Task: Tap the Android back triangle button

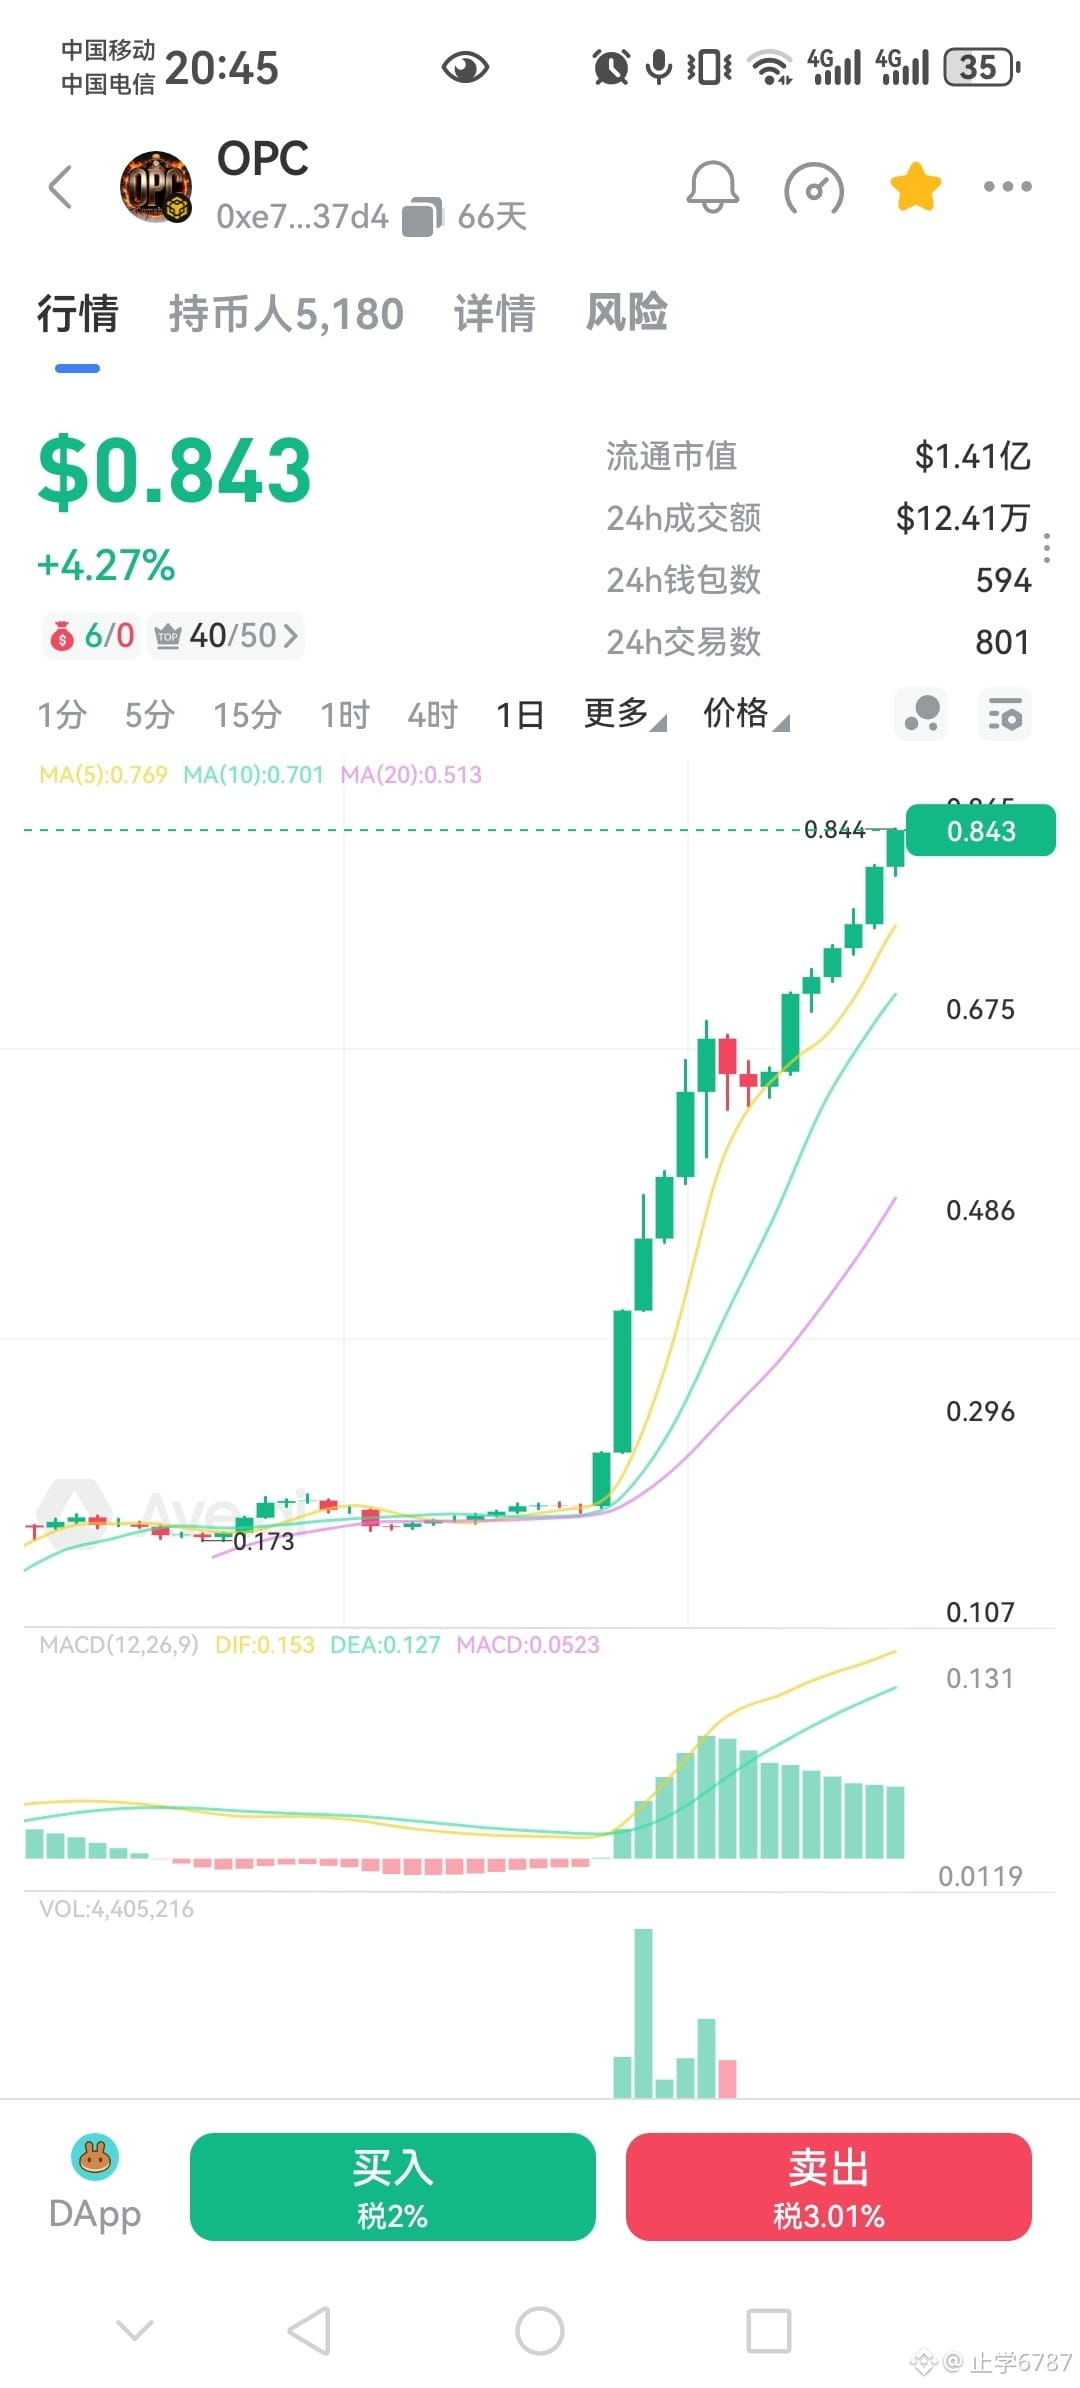Action: pyautogui.click(x=309, y=2331)
